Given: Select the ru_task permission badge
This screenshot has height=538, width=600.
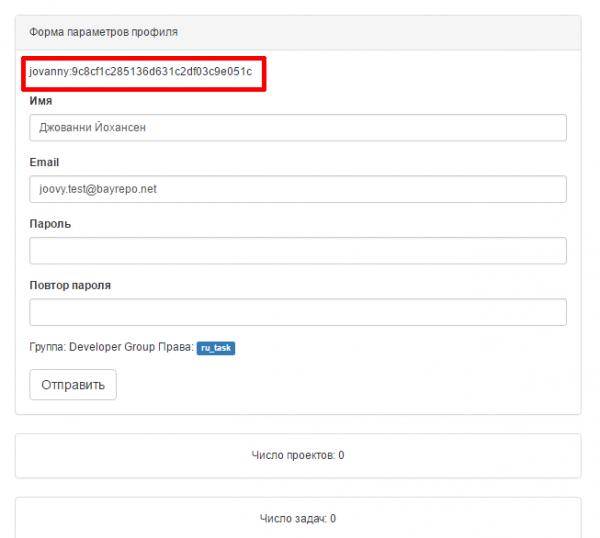Looking at the screenshot, I should tap(216, 348).
